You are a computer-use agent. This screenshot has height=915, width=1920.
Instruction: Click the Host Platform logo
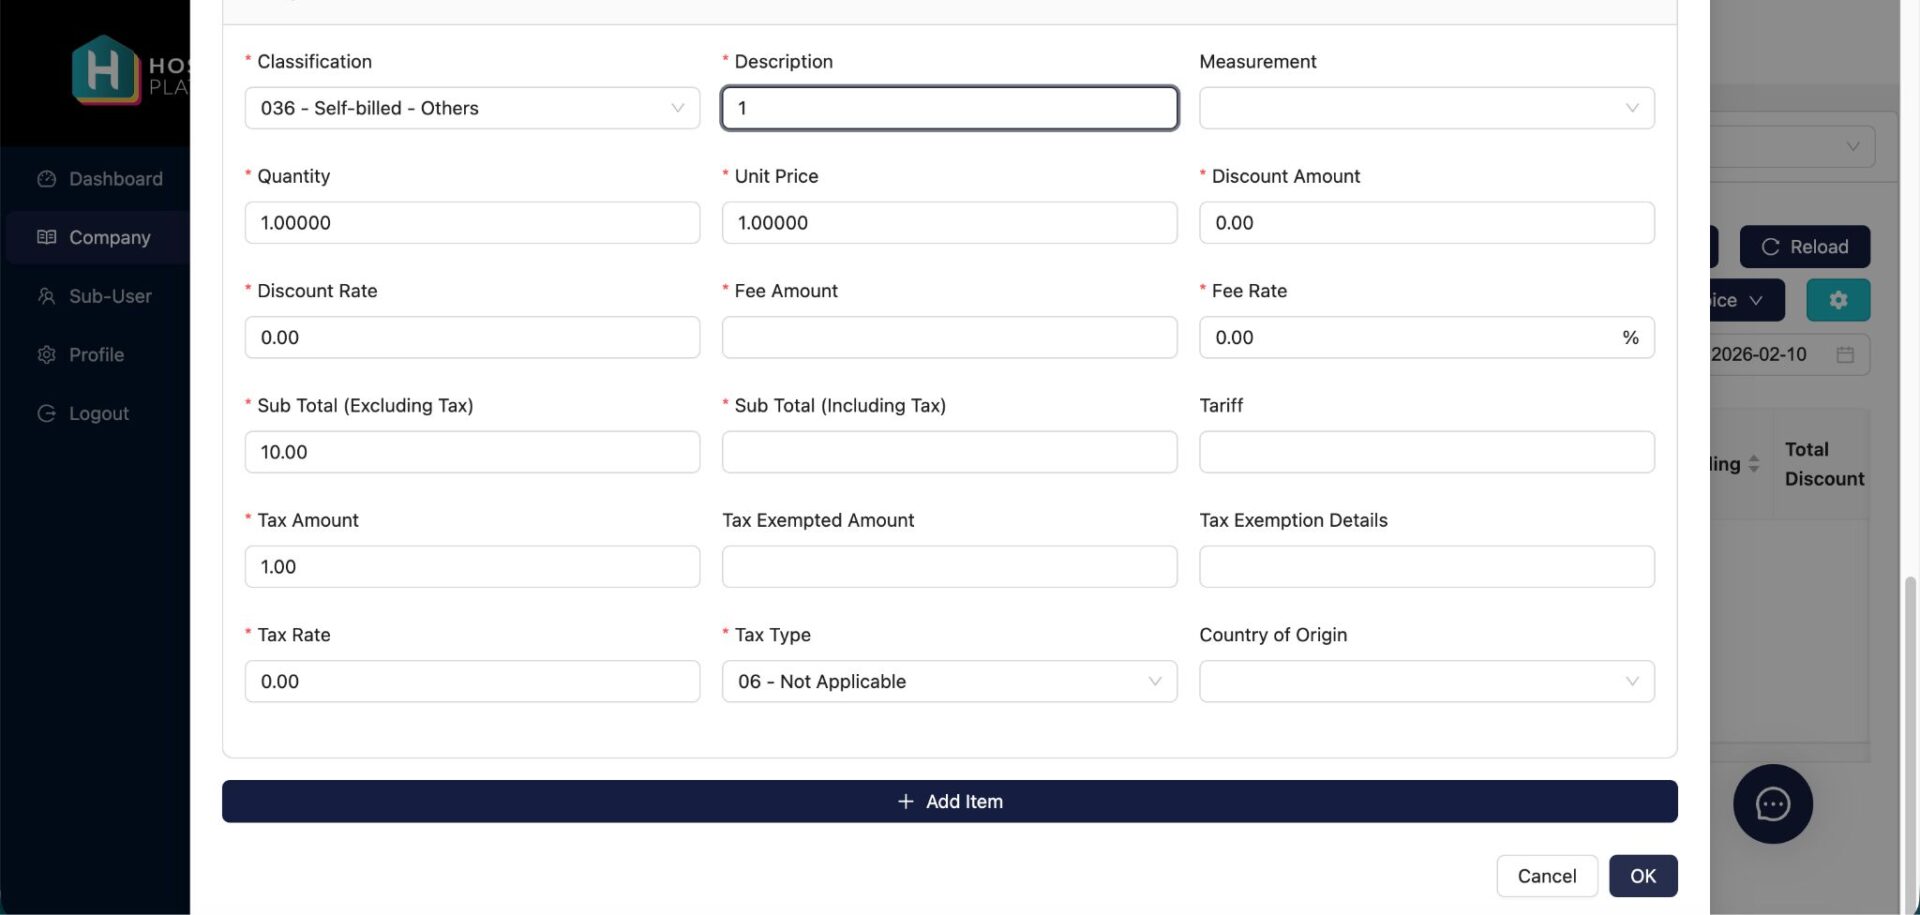tap(105, 70)
